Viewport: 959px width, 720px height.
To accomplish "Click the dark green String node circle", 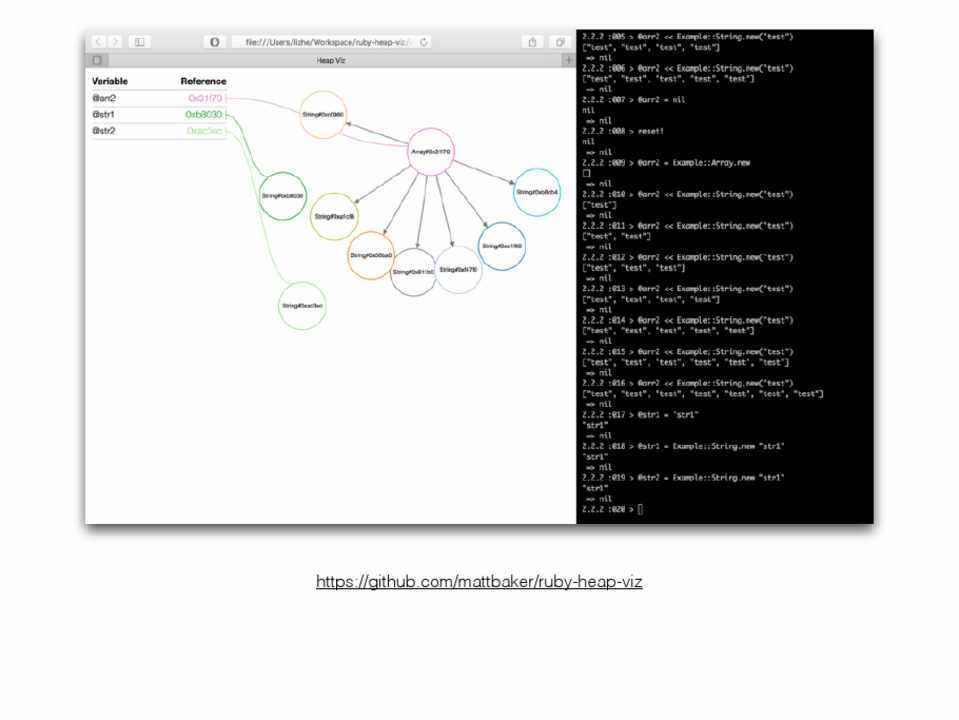I will click(x=283, y=196).
